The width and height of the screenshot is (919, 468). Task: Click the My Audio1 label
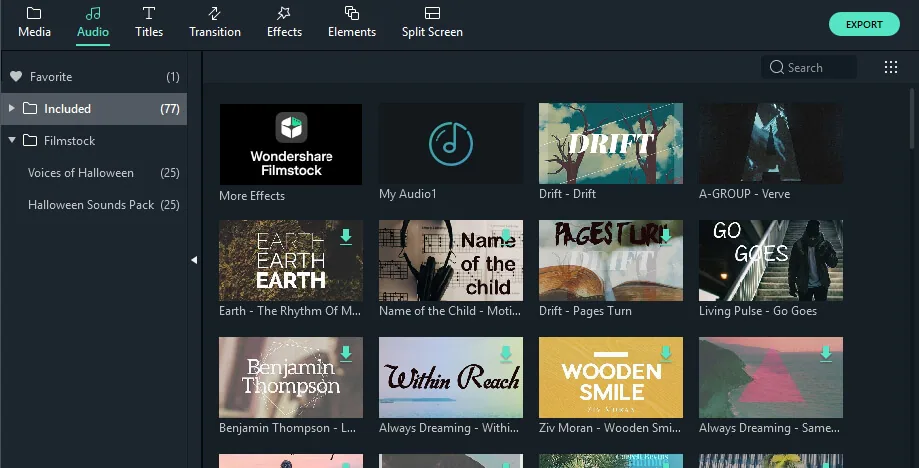[408, 194]
